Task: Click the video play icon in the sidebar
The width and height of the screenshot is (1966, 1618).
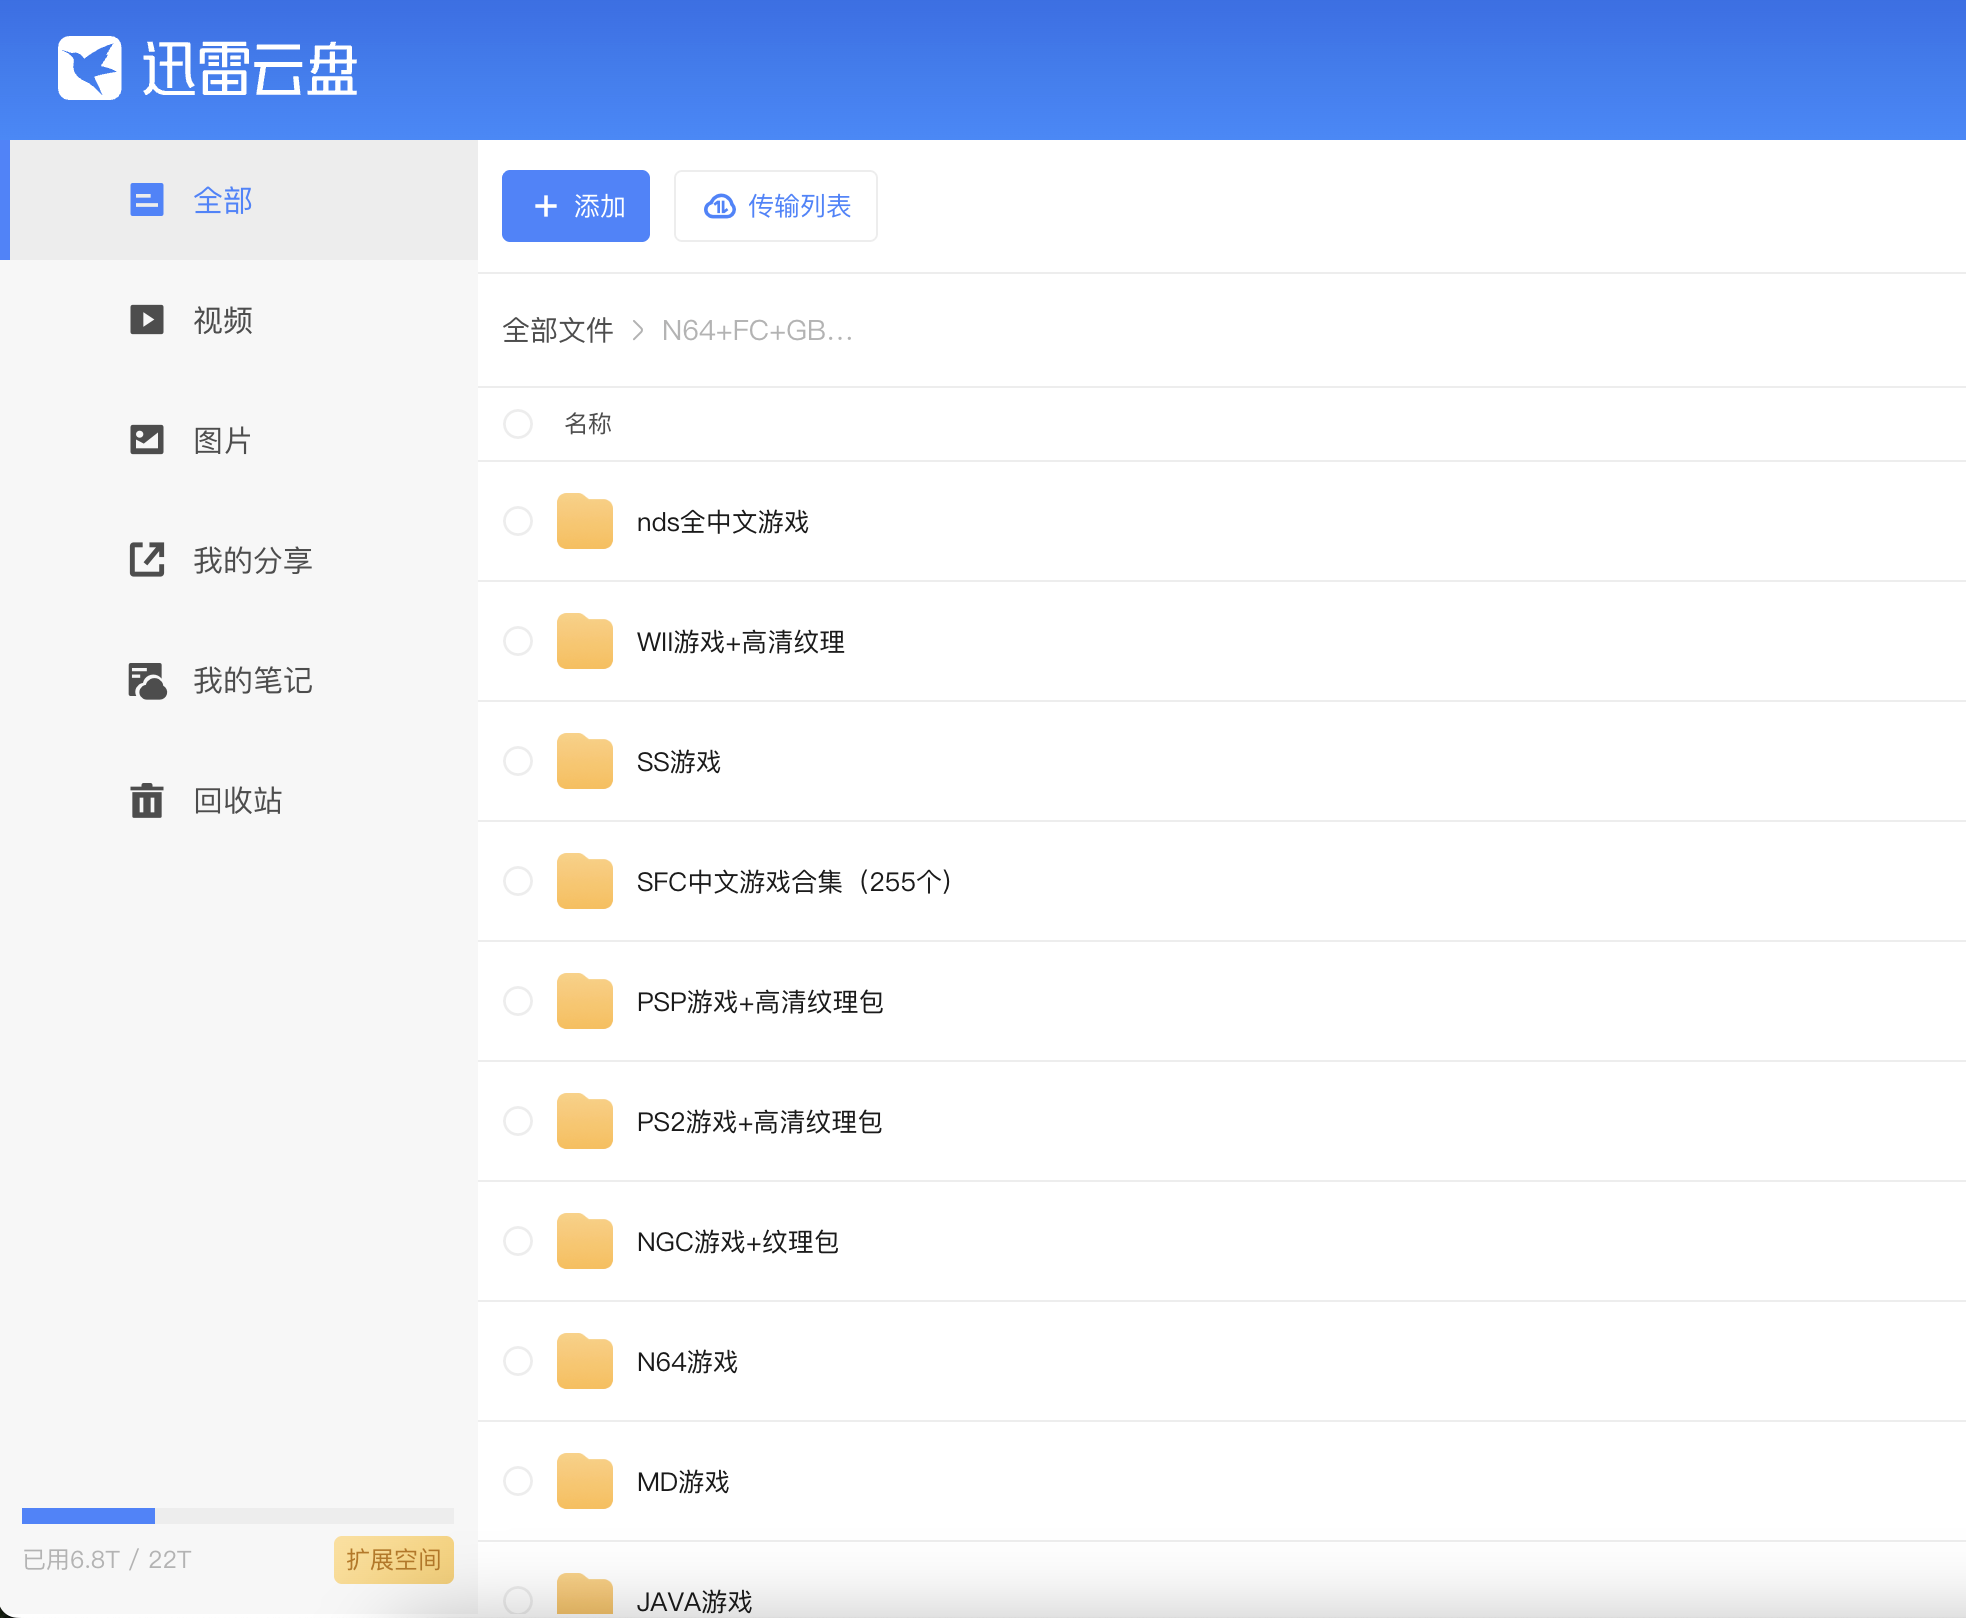Action: 147,320
